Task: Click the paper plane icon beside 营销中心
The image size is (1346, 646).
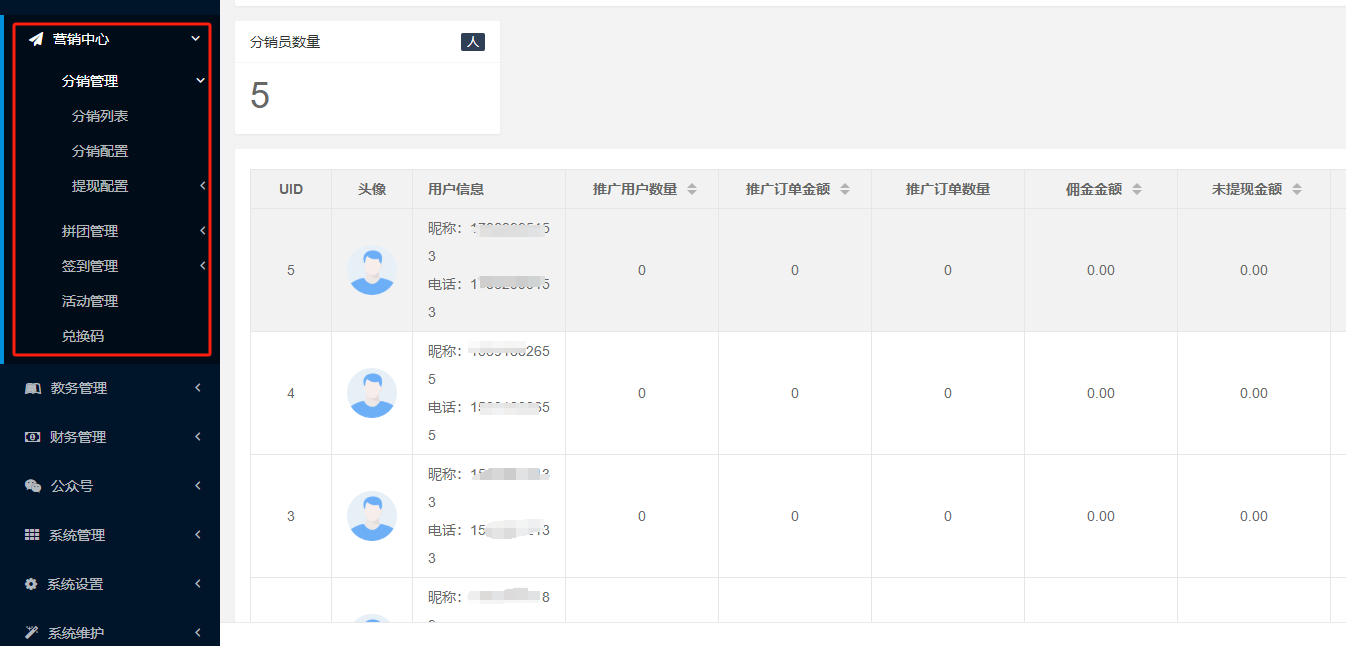Action: tap(36, 39)
